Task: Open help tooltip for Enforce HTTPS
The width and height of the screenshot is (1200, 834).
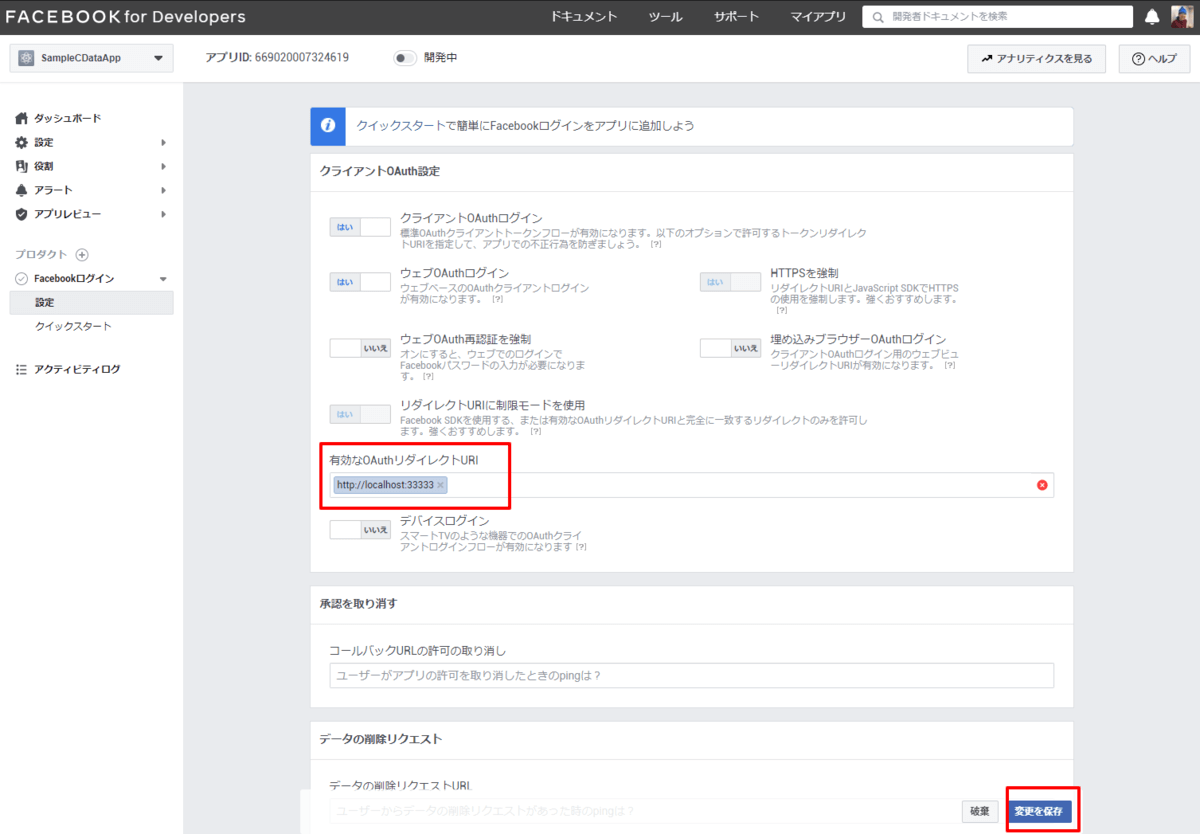Action: coord(782,310)
